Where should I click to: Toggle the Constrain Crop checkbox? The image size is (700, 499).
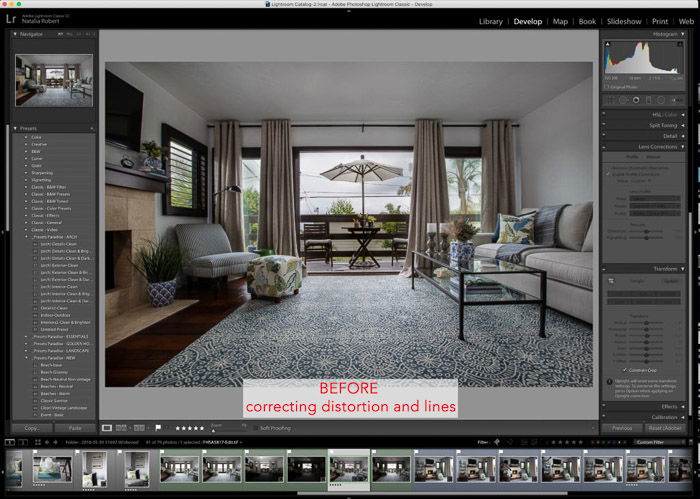(625, 370)
